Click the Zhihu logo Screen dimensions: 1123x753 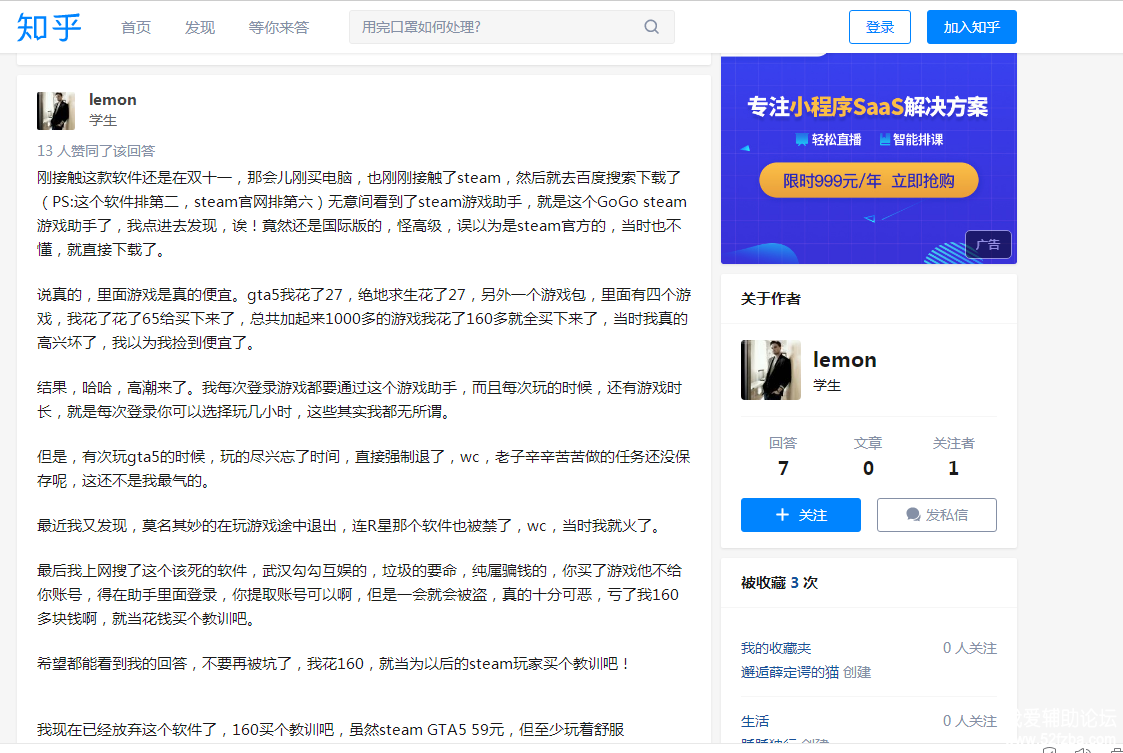coord(49,27)
